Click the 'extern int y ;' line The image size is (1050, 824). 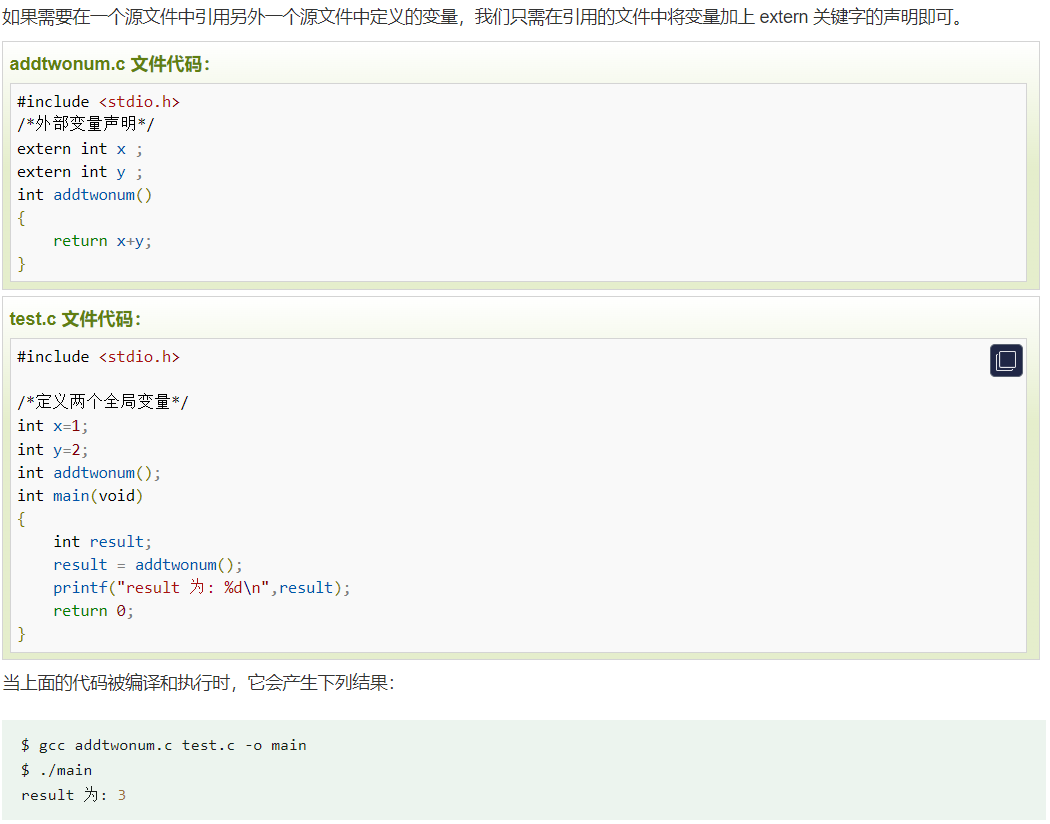click(x=80, y=173)
